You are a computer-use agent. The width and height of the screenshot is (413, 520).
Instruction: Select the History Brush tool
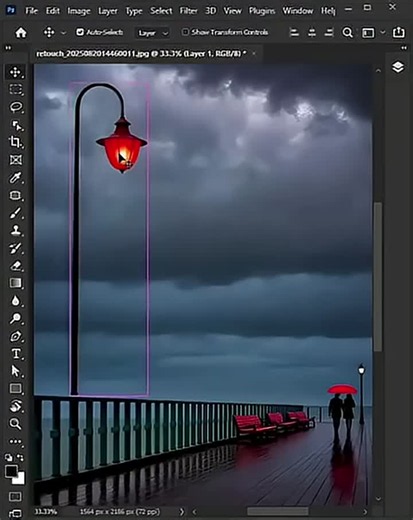click(15, 248)
